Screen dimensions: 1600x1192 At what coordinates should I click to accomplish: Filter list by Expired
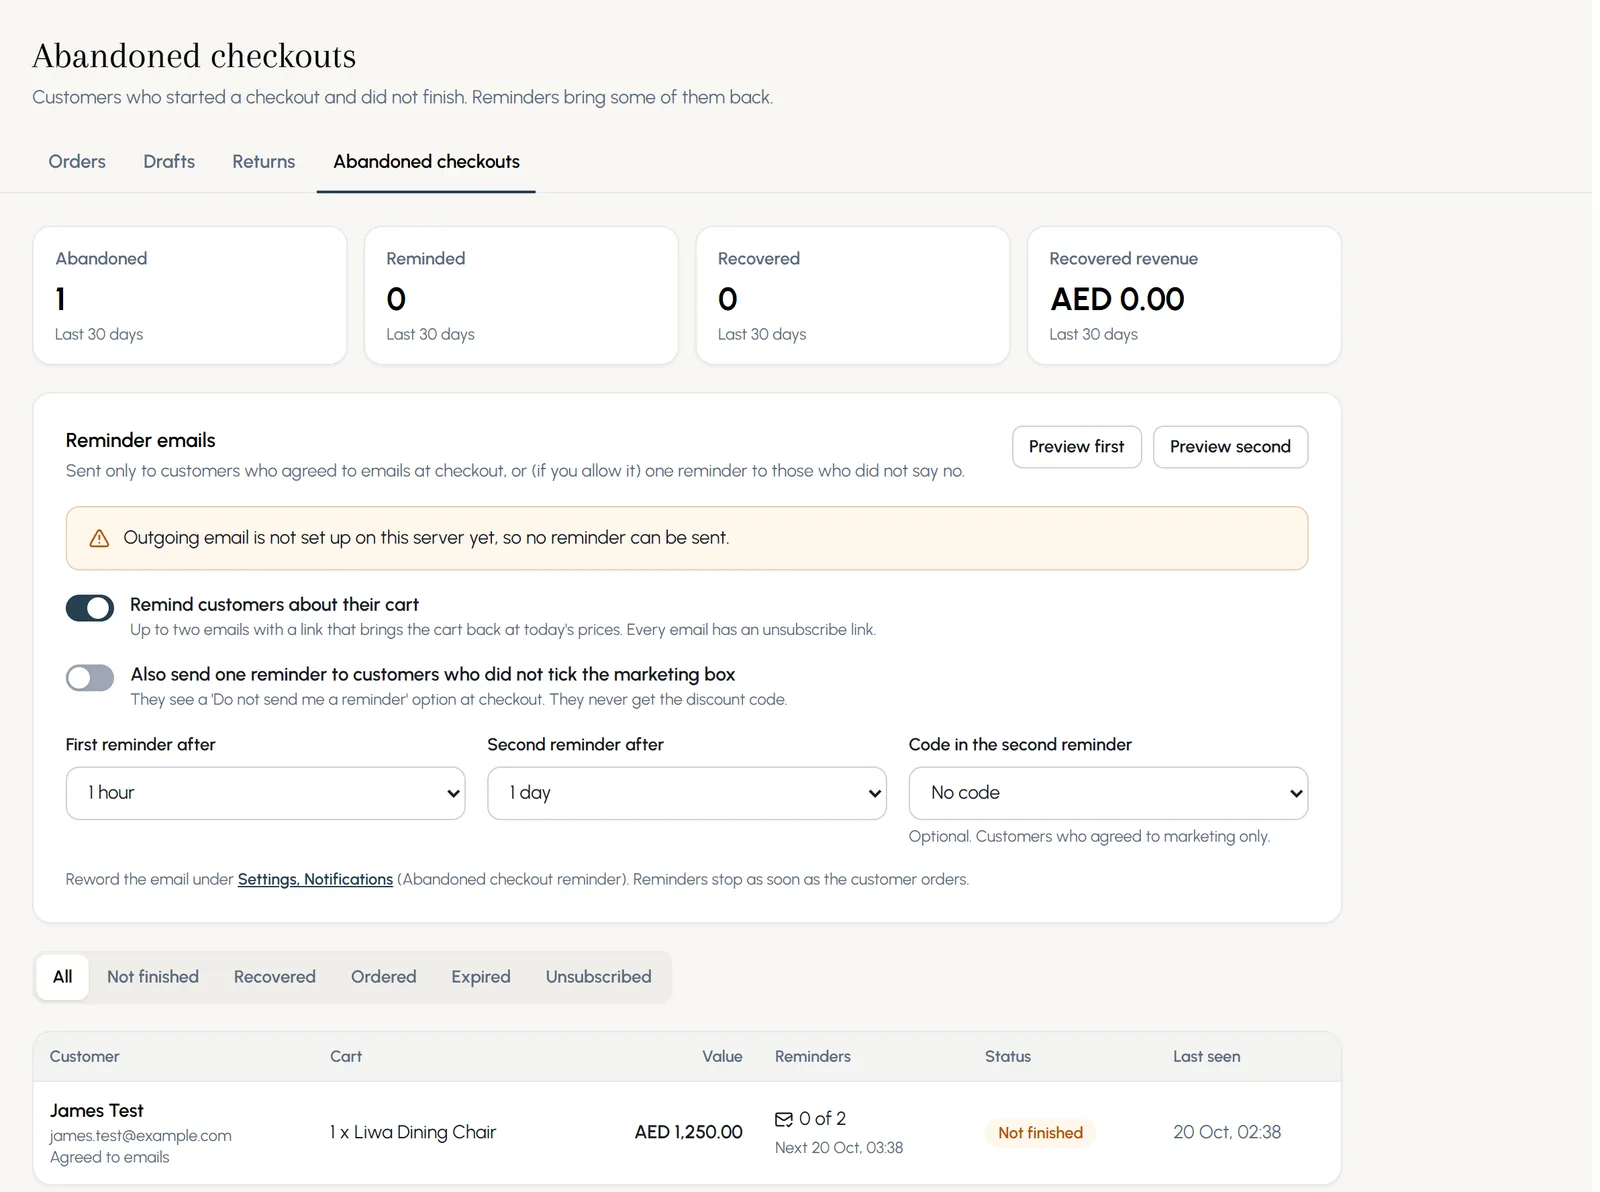[x=481, y=977]
